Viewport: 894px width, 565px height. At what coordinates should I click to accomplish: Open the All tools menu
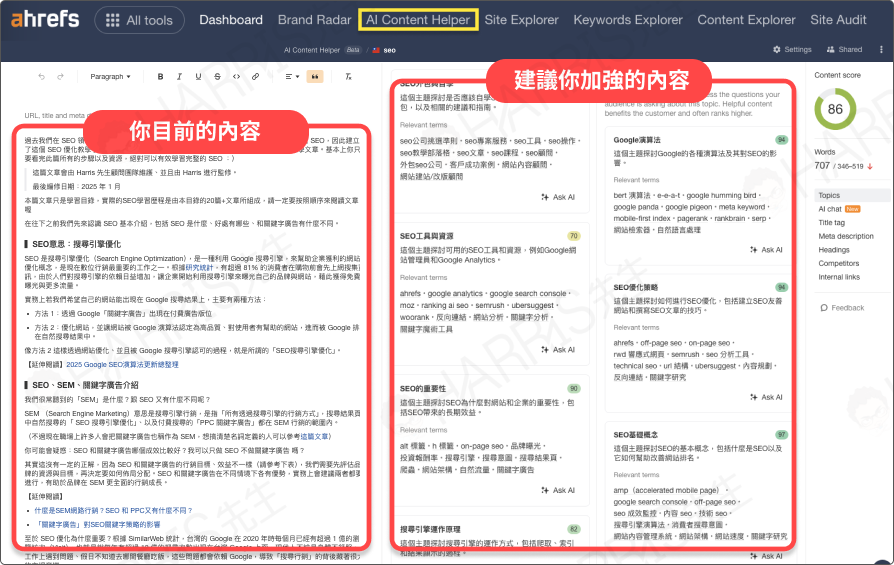coord(140,21)
